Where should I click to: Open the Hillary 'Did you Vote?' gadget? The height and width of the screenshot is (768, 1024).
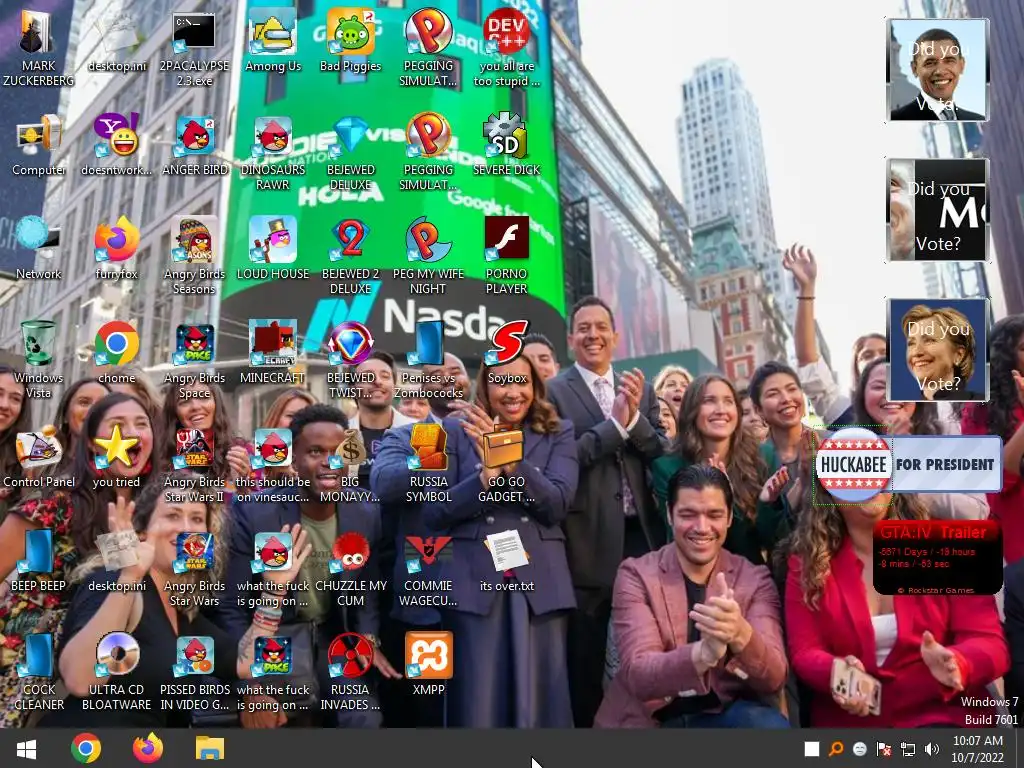(x=937, y=349)
